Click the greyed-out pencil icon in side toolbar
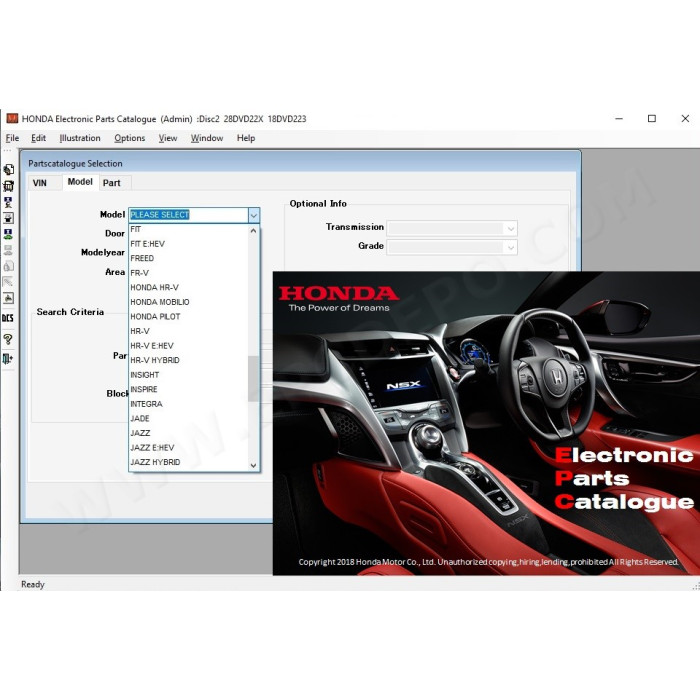 pyautogui.click(x=8, y=282)
